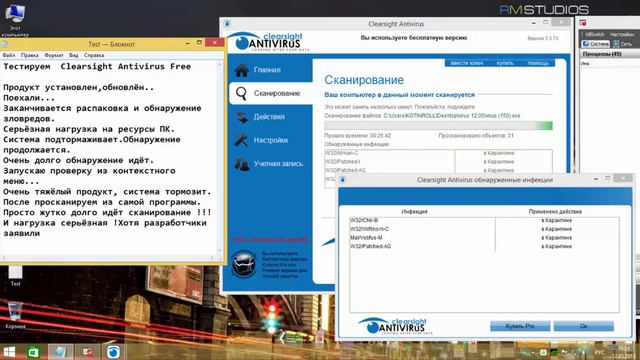
Task: Click the купить link at top
Action: pos(505,63)
